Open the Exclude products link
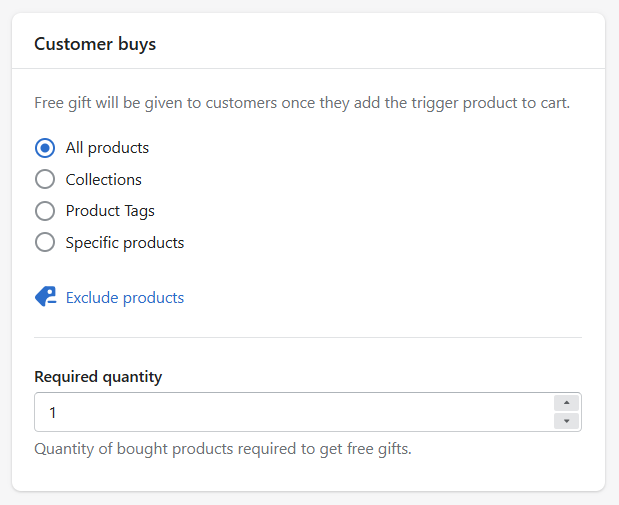This screenshot has height=505, width=619. tap(125, 297)
